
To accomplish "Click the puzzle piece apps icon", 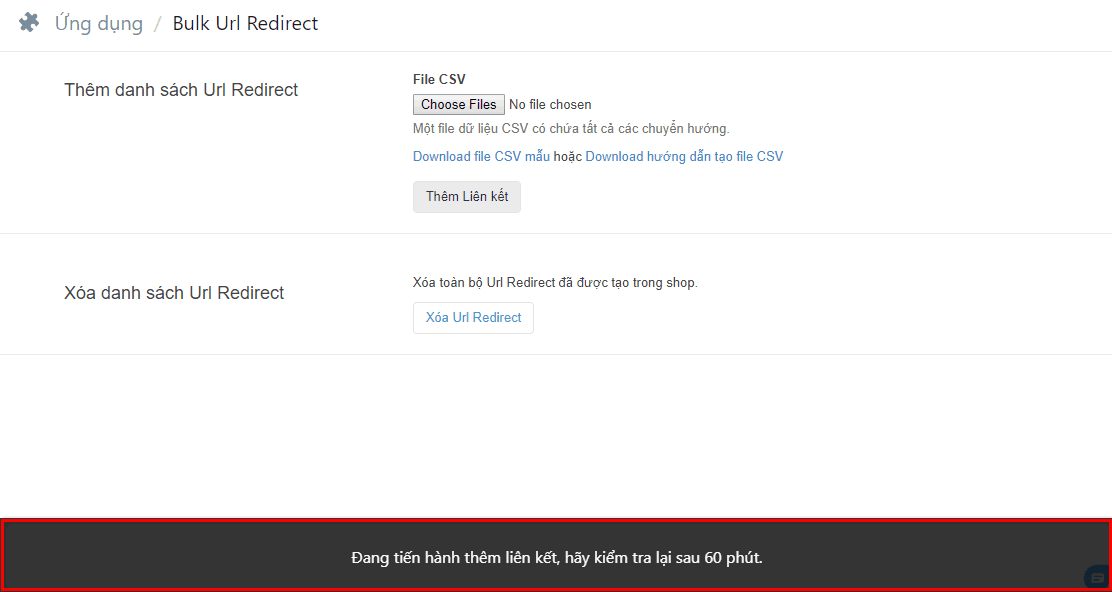I will click(x=29, y=23).
